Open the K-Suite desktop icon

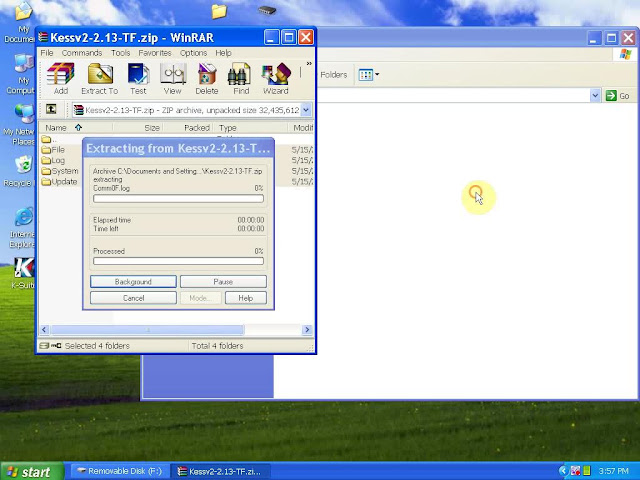click(x=24, y=273)
